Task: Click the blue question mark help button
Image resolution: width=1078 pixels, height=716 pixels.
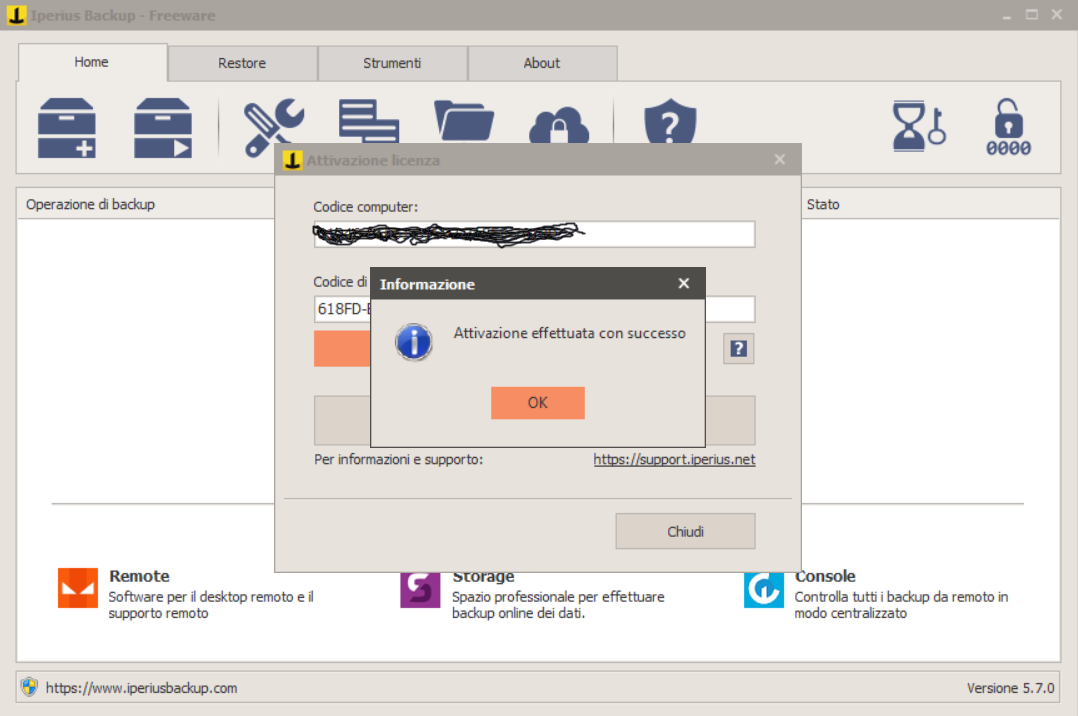Action: [x=738, y=349]
